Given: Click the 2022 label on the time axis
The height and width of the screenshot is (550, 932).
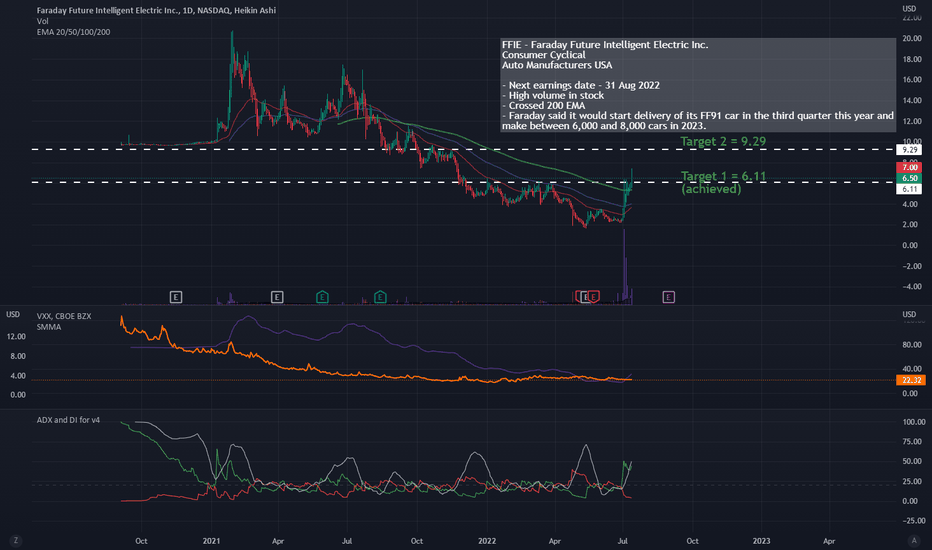Looking at the screenshot, I should tap(487, 541).
